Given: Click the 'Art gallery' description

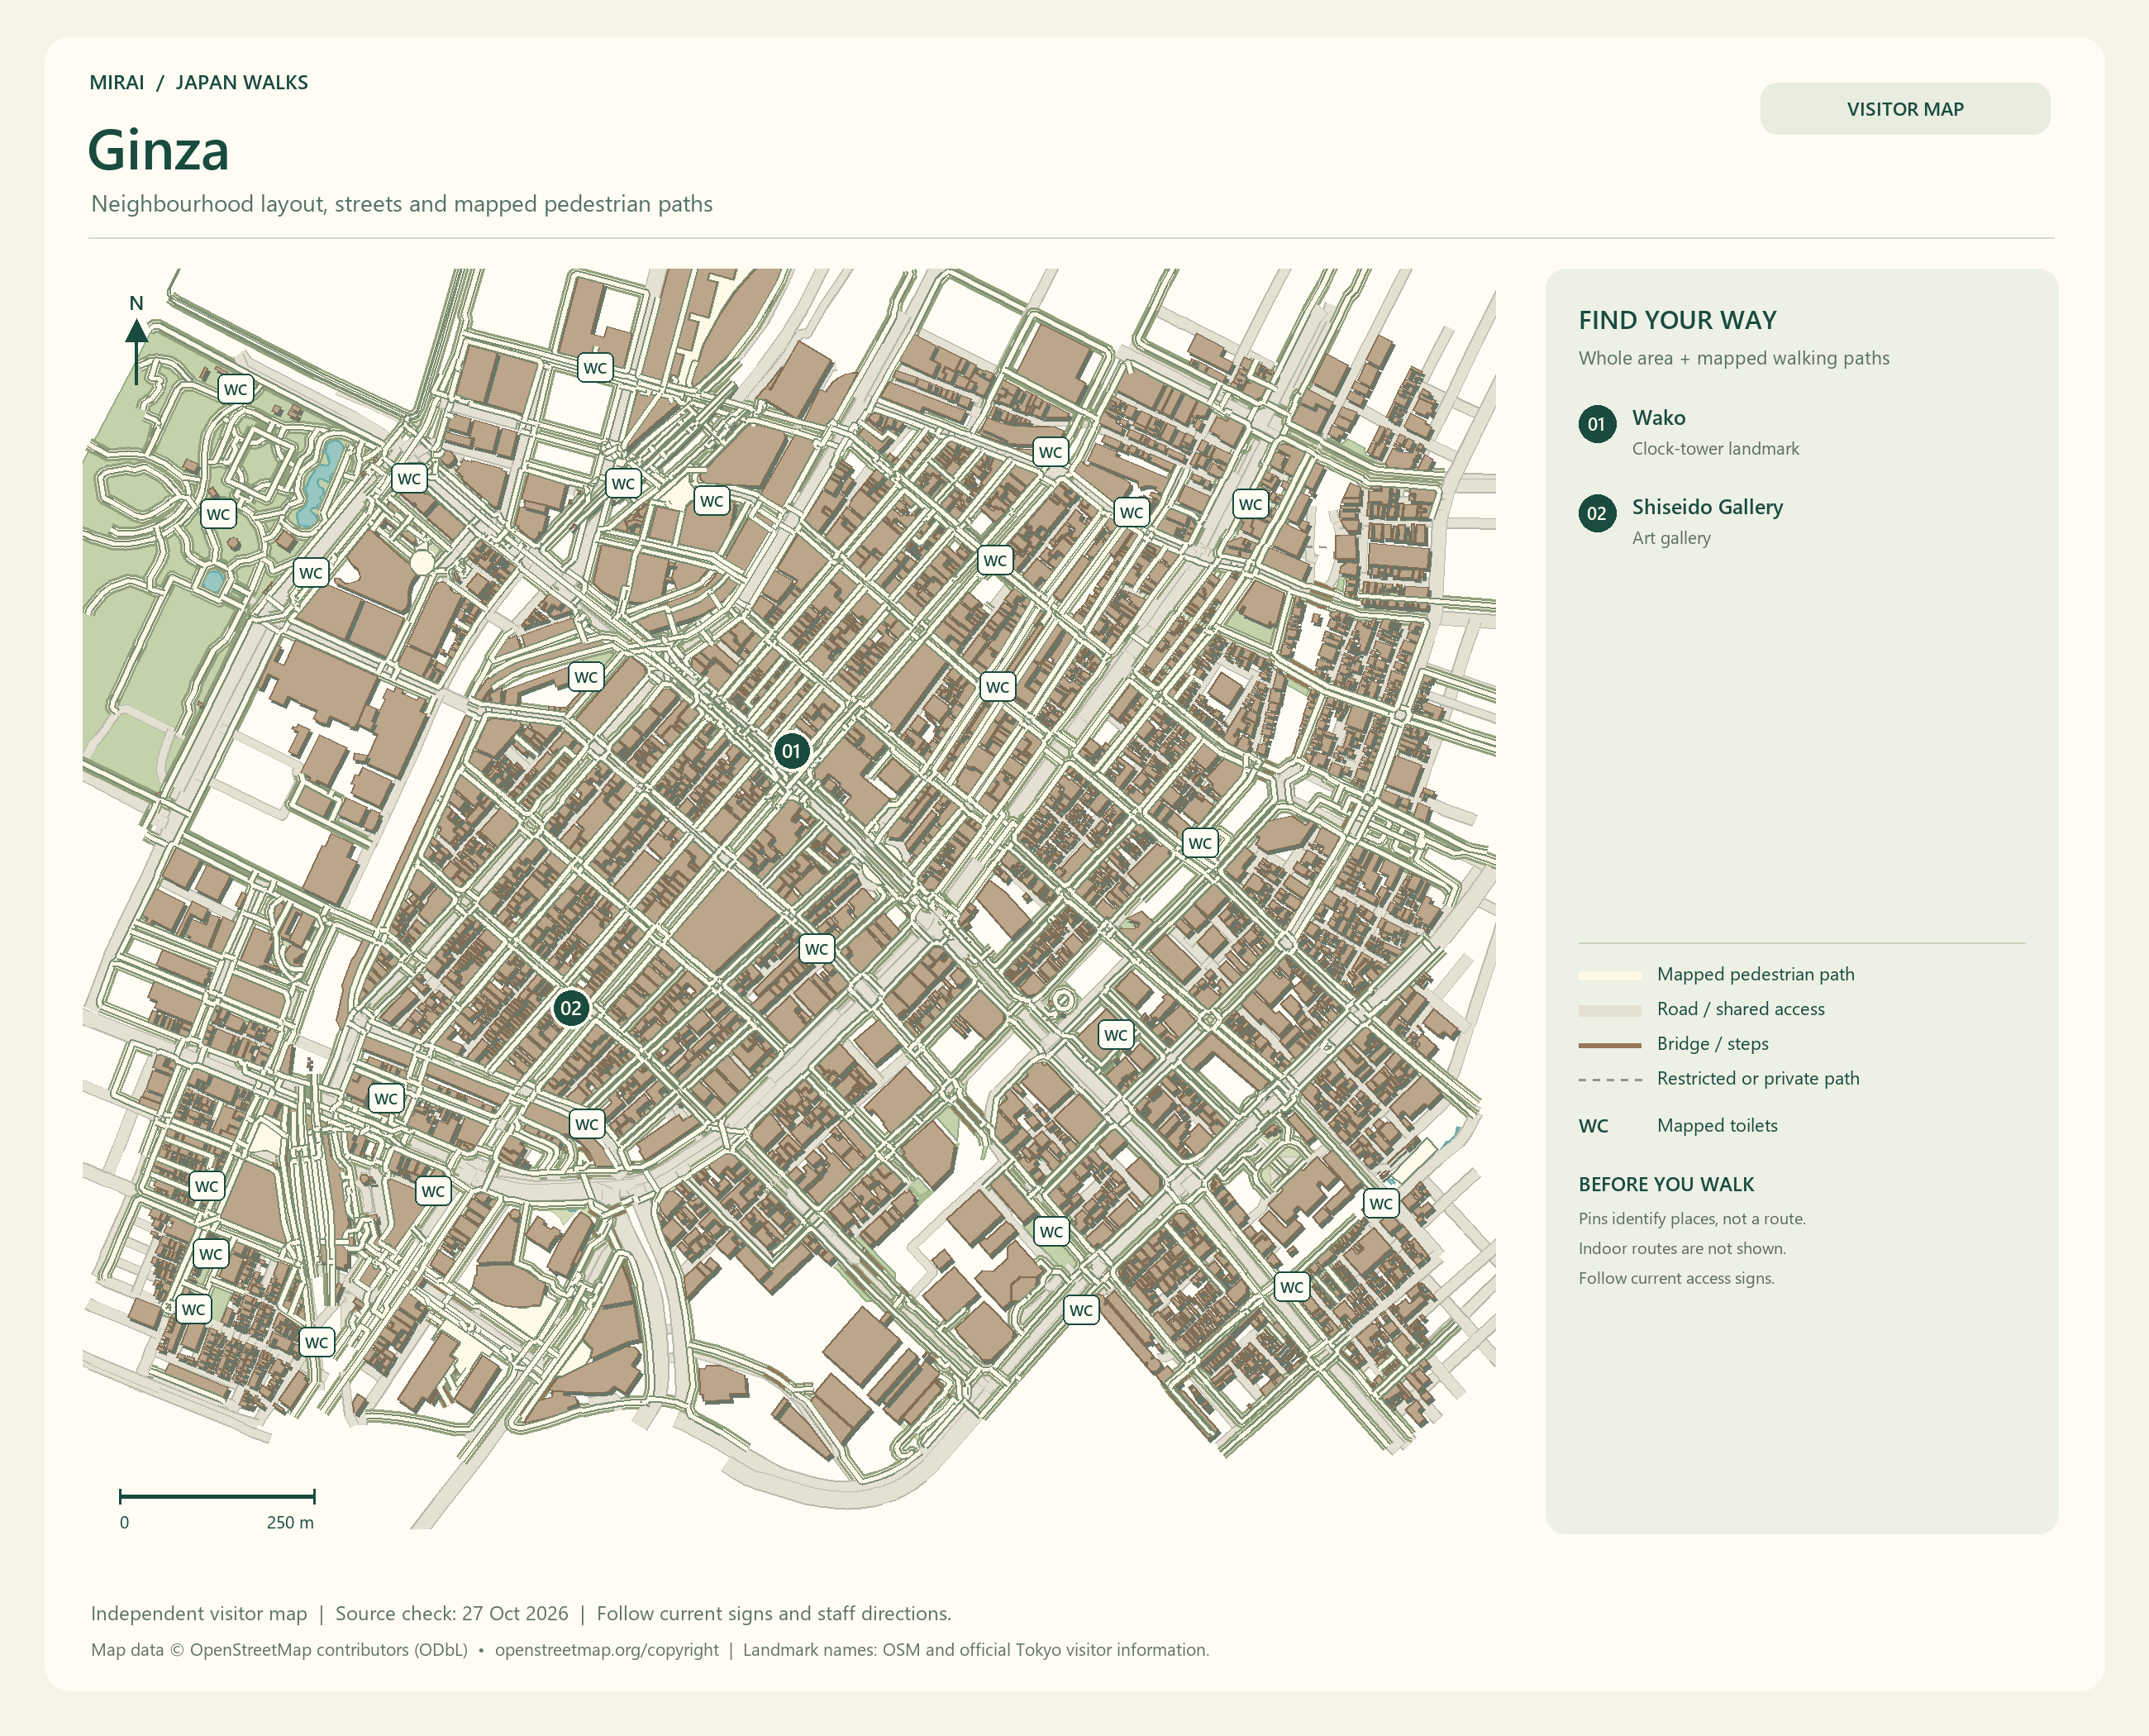Looking at the screenshot, I should point(1671,538).
